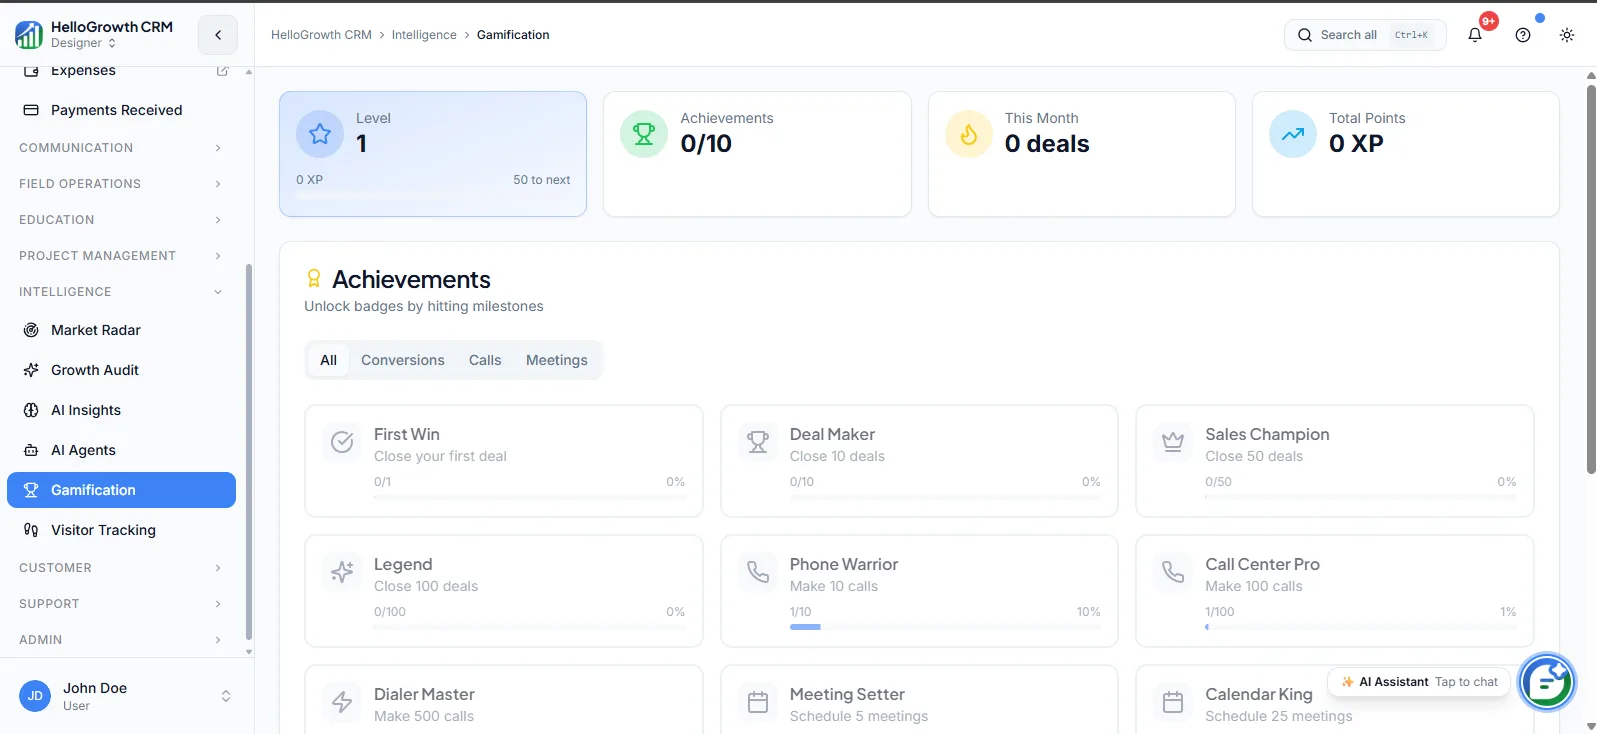Expand the Customer section
1597x734 pixels.
(x=120, y=568)
